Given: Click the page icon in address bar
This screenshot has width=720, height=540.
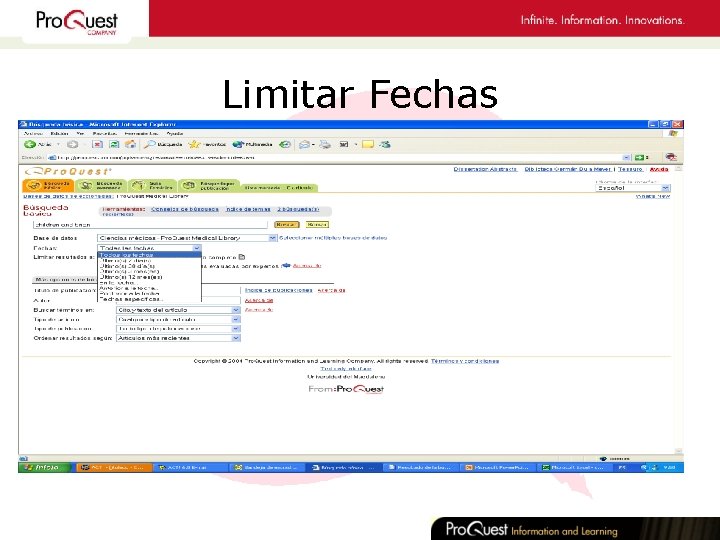Looking at the screenshot, I should coord(52,158).
